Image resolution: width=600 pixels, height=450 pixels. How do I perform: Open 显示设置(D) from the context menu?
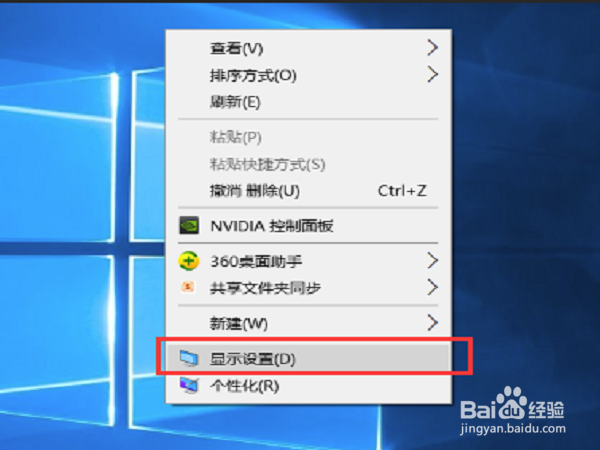(x=308, y=359)
